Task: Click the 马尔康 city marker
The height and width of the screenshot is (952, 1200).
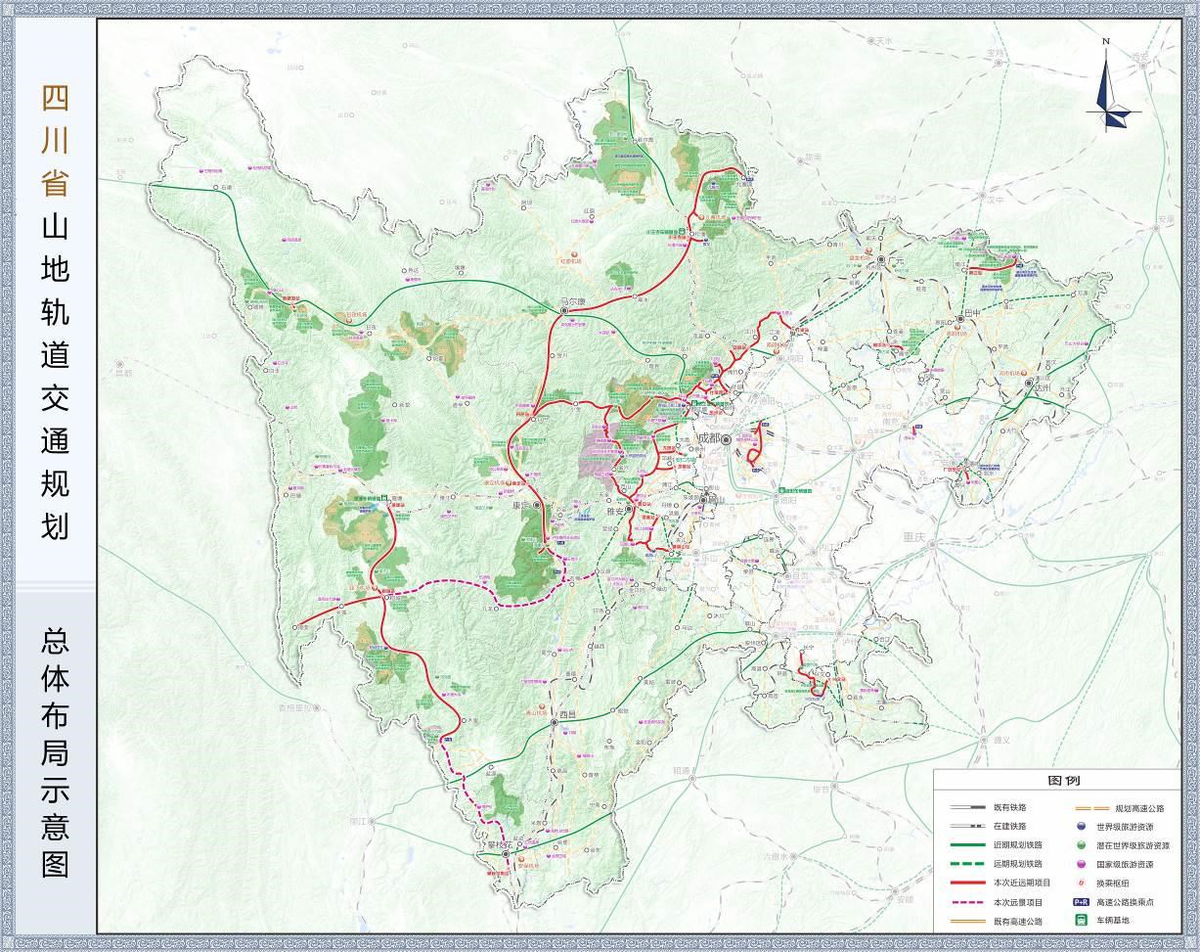Action: click(564, 311)
